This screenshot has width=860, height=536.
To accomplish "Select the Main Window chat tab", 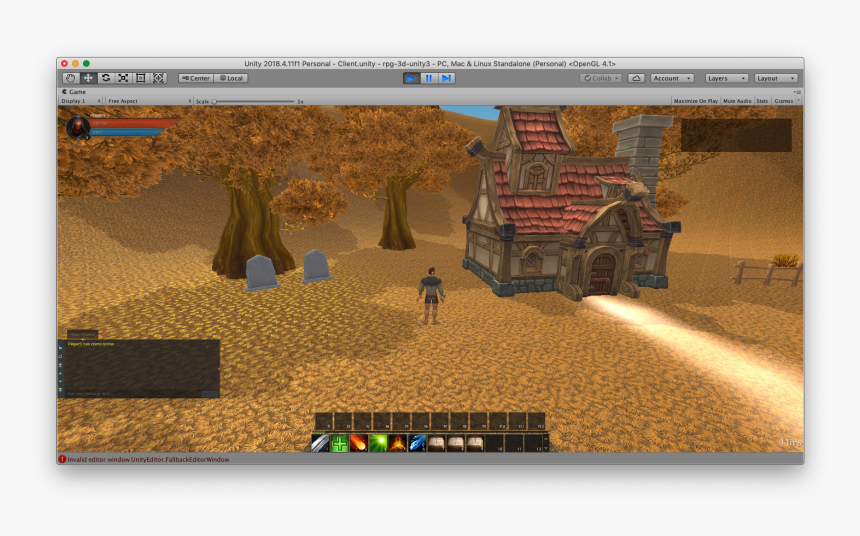I will [x=83, y=334].
